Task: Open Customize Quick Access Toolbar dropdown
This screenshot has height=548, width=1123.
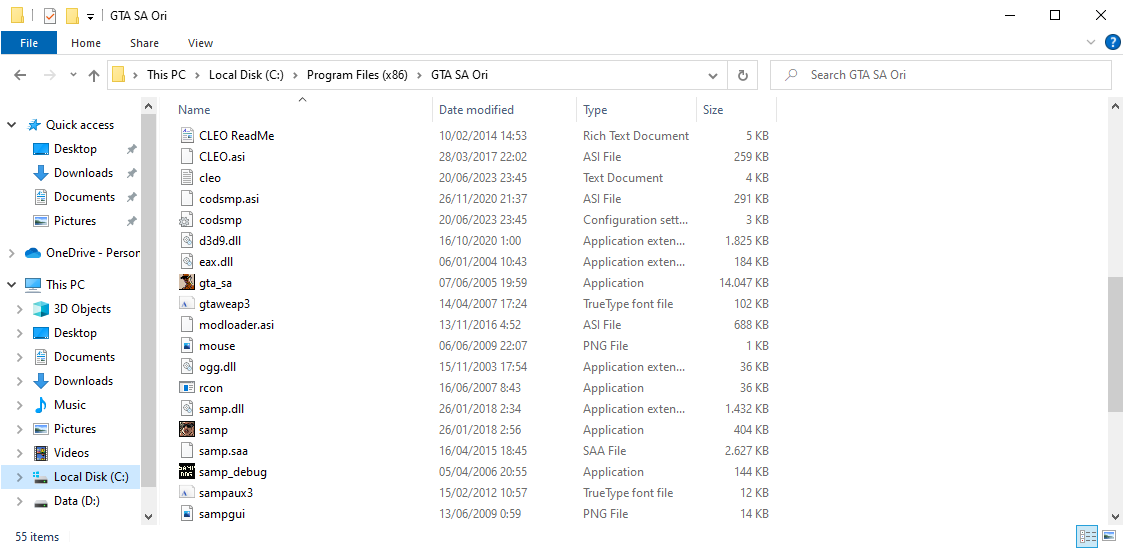Action: pos(90,16)
